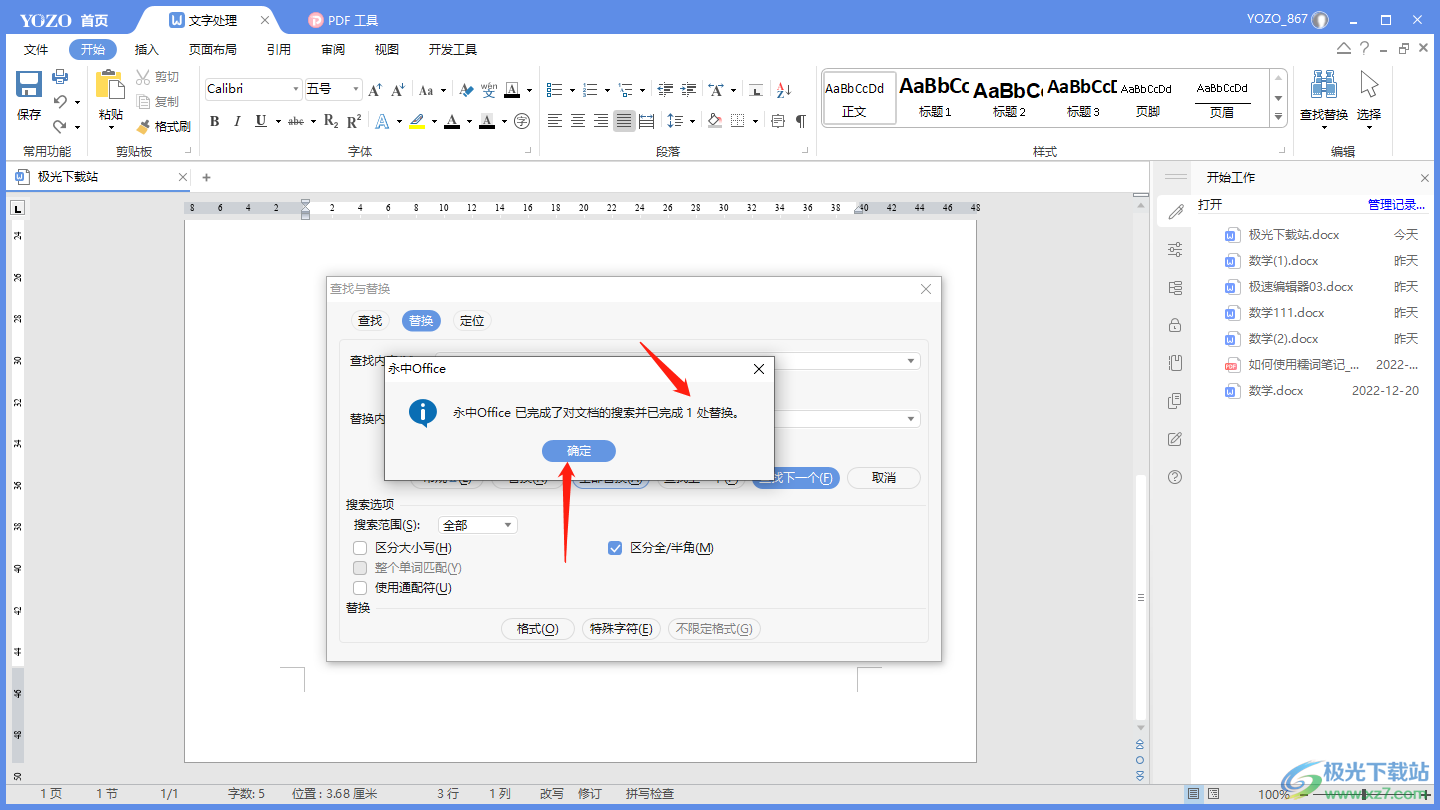Click the Cut (剪切) scissors icon
This screenshot has width=1440, height=810.
pos(143,77)
